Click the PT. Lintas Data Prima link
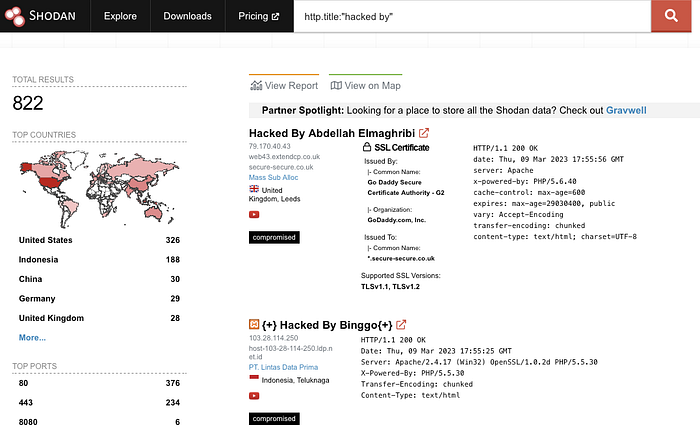The height and width of the screenshot is (430, 700). tap(283, 367)
